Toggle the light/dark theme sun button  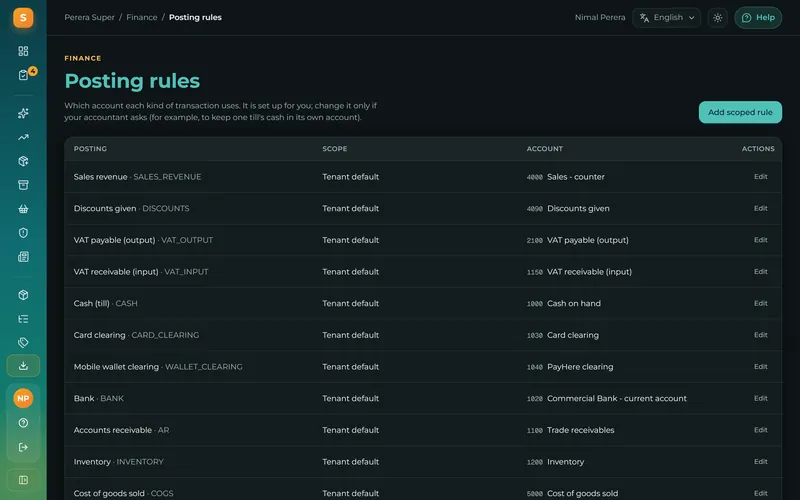coord(717,18)
